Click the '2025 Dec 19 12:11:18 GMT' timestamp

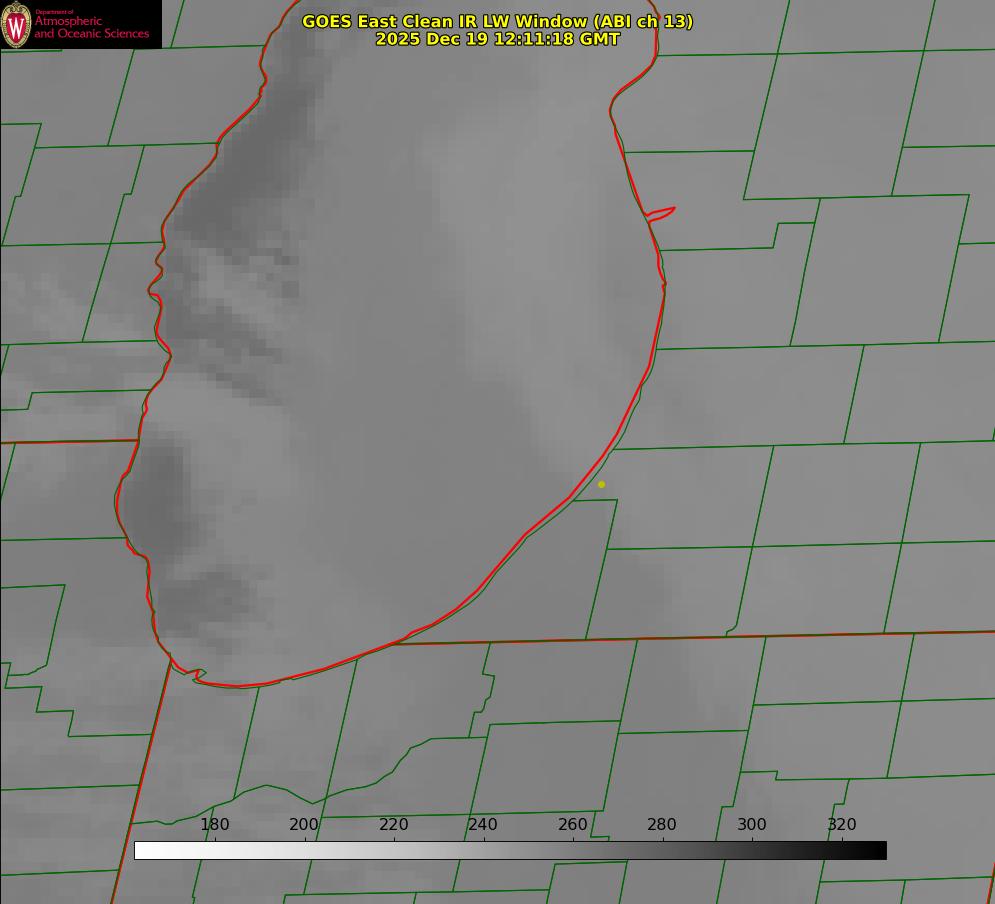coord(498,39)
